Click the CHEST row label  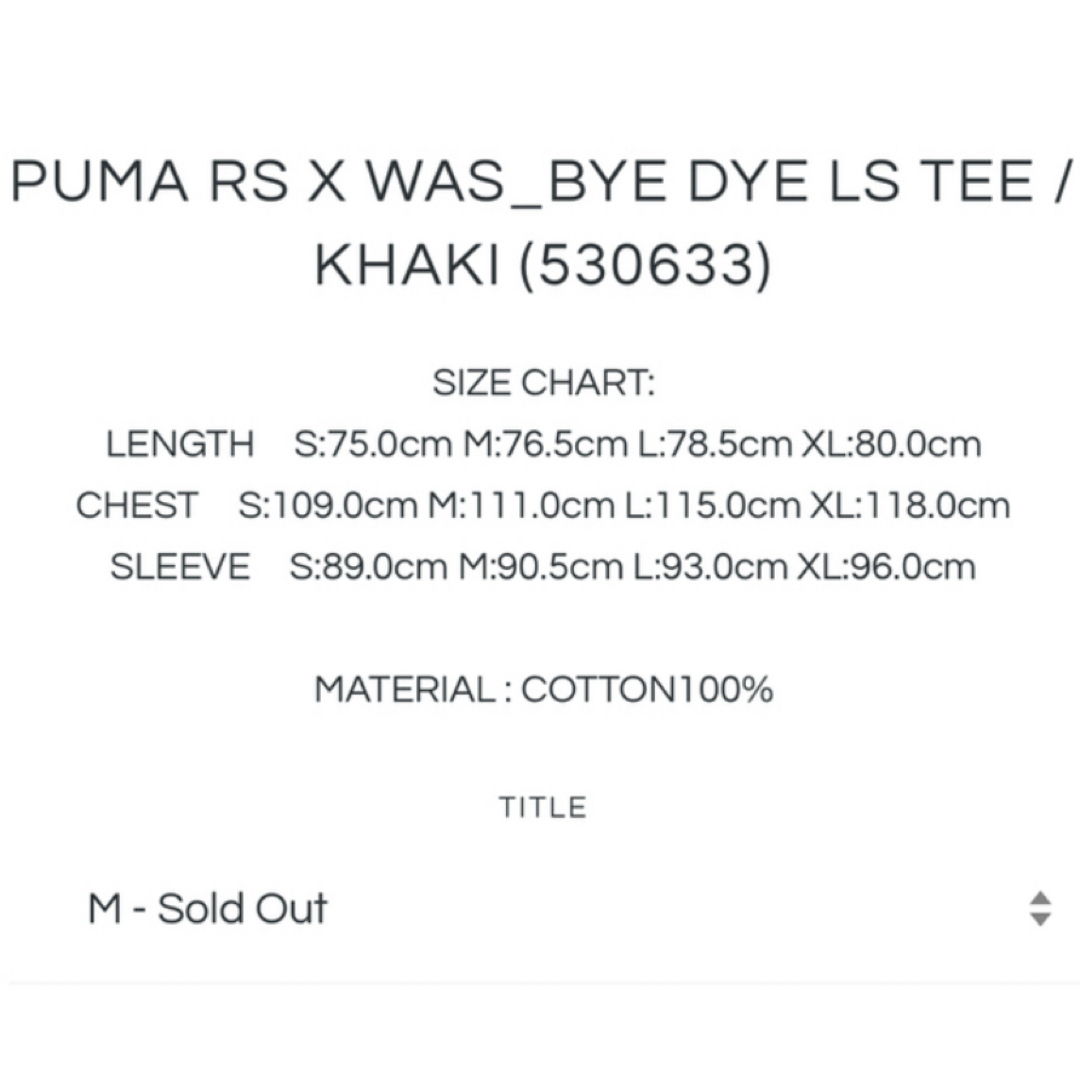click(x=137, y=505)
